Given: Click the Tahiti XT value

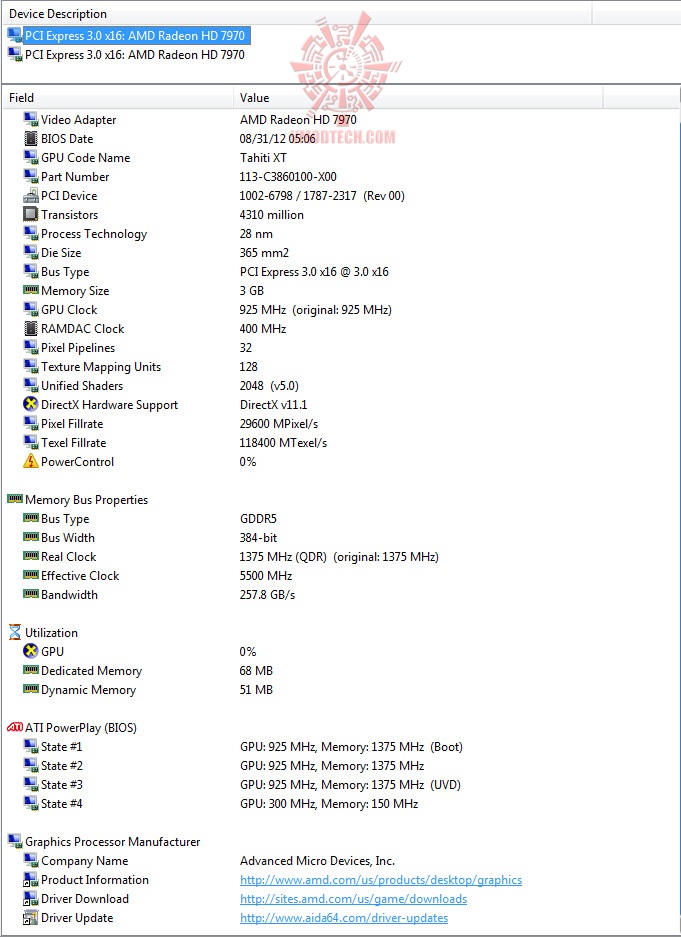Looking at the screenshot, I should pos(263,158).
